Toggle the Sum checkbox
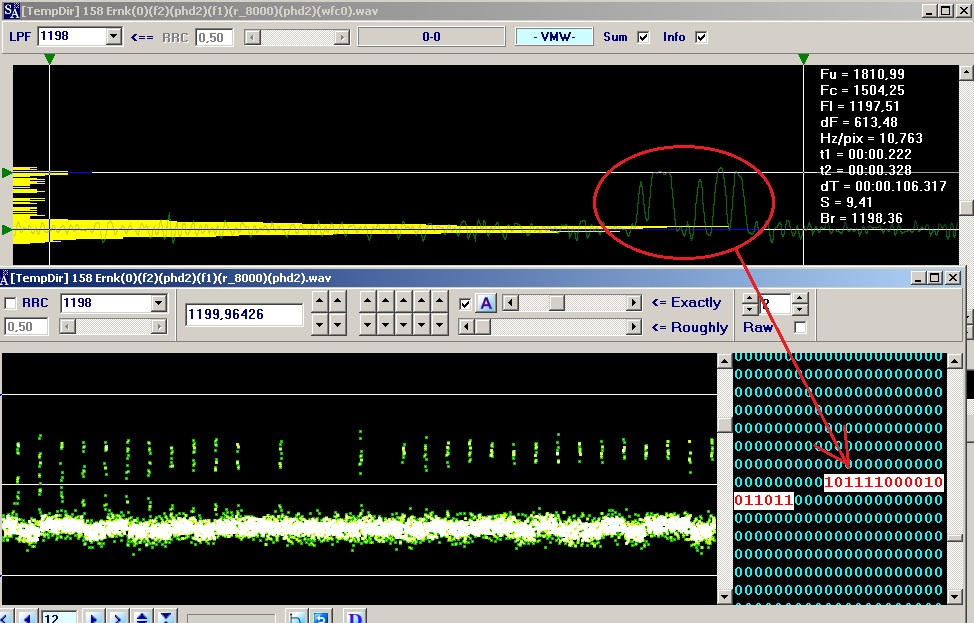 click(644, 37)
